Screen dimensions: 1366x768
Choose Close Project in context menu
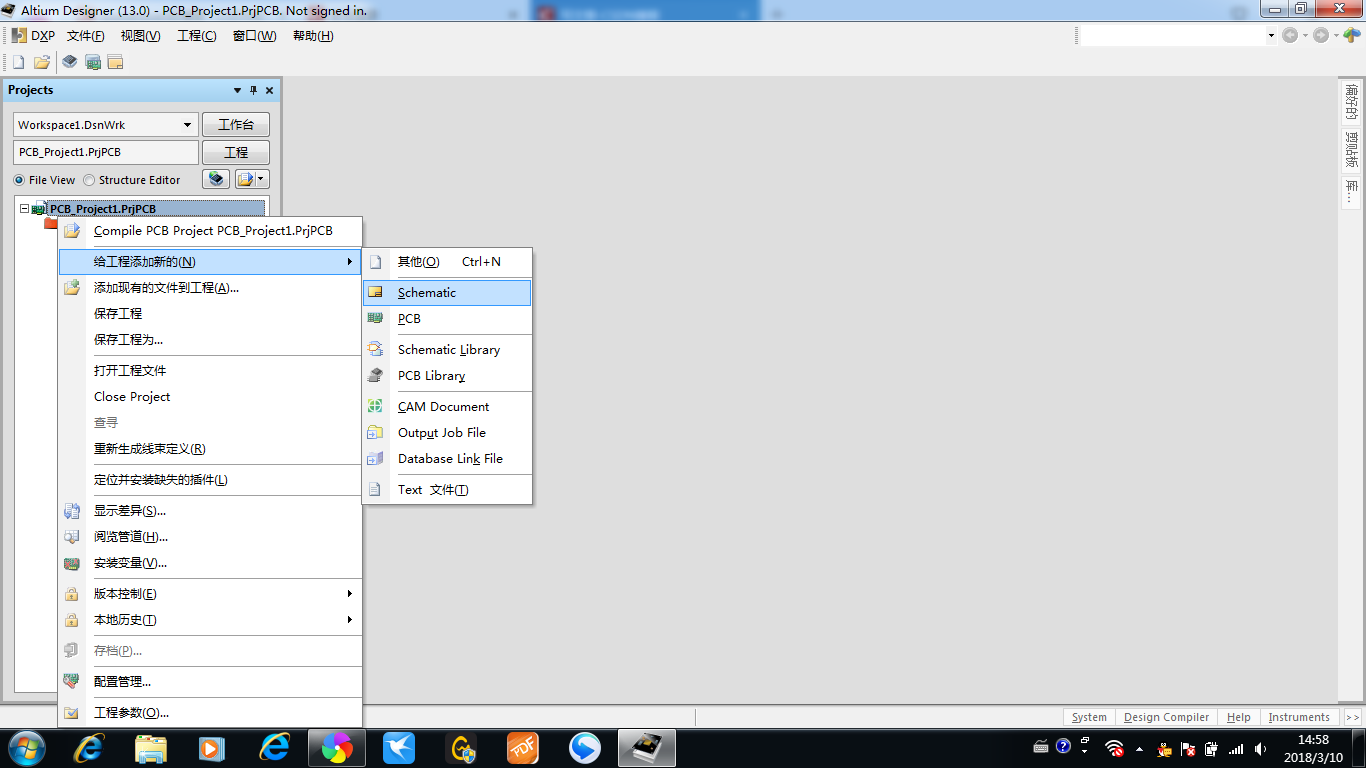tap(210, 397)
